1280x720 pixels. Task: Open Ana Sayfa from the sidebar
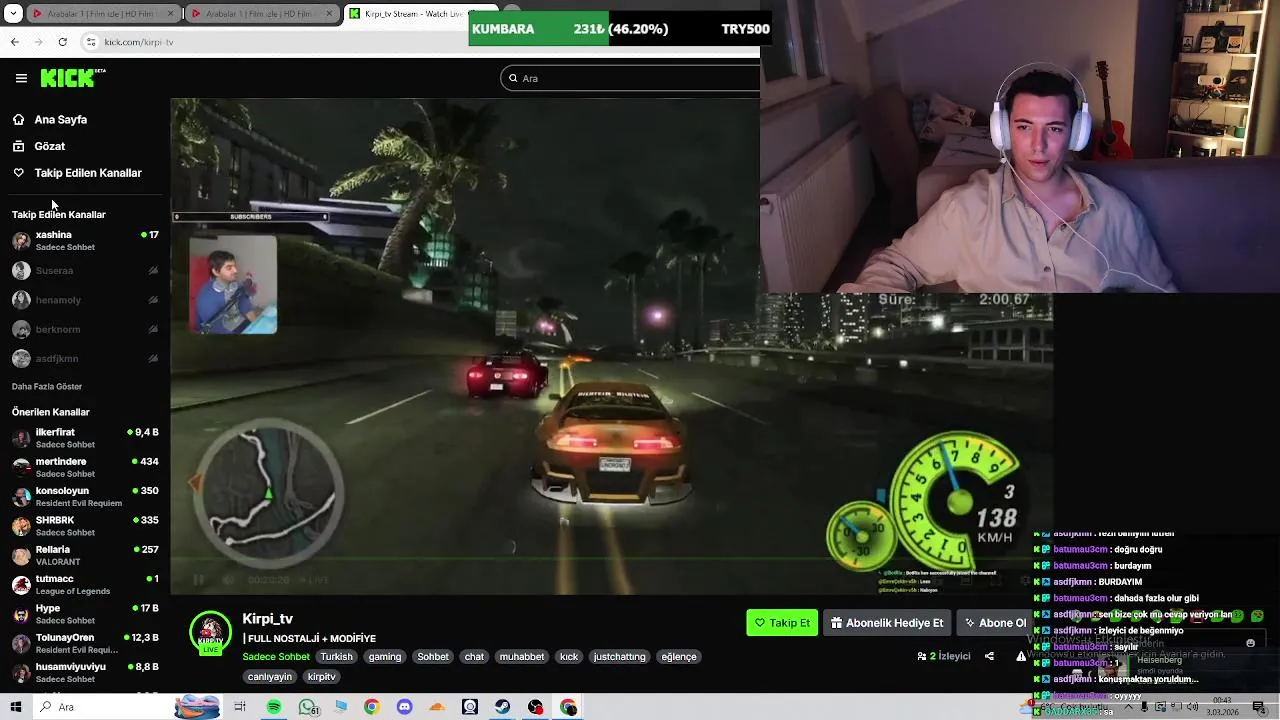pyautogui.click(x=61, y=119)
